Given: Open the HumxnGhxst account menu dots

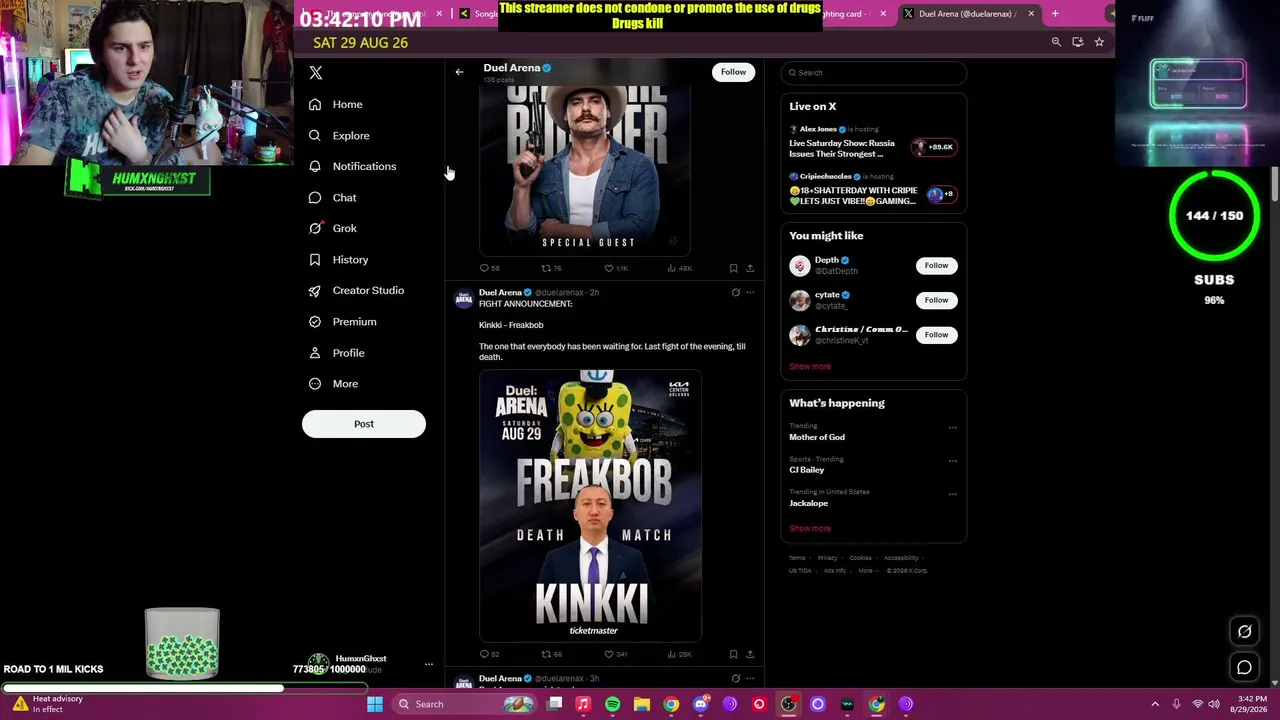Looking at the screenshot, I should pos(429,664).
